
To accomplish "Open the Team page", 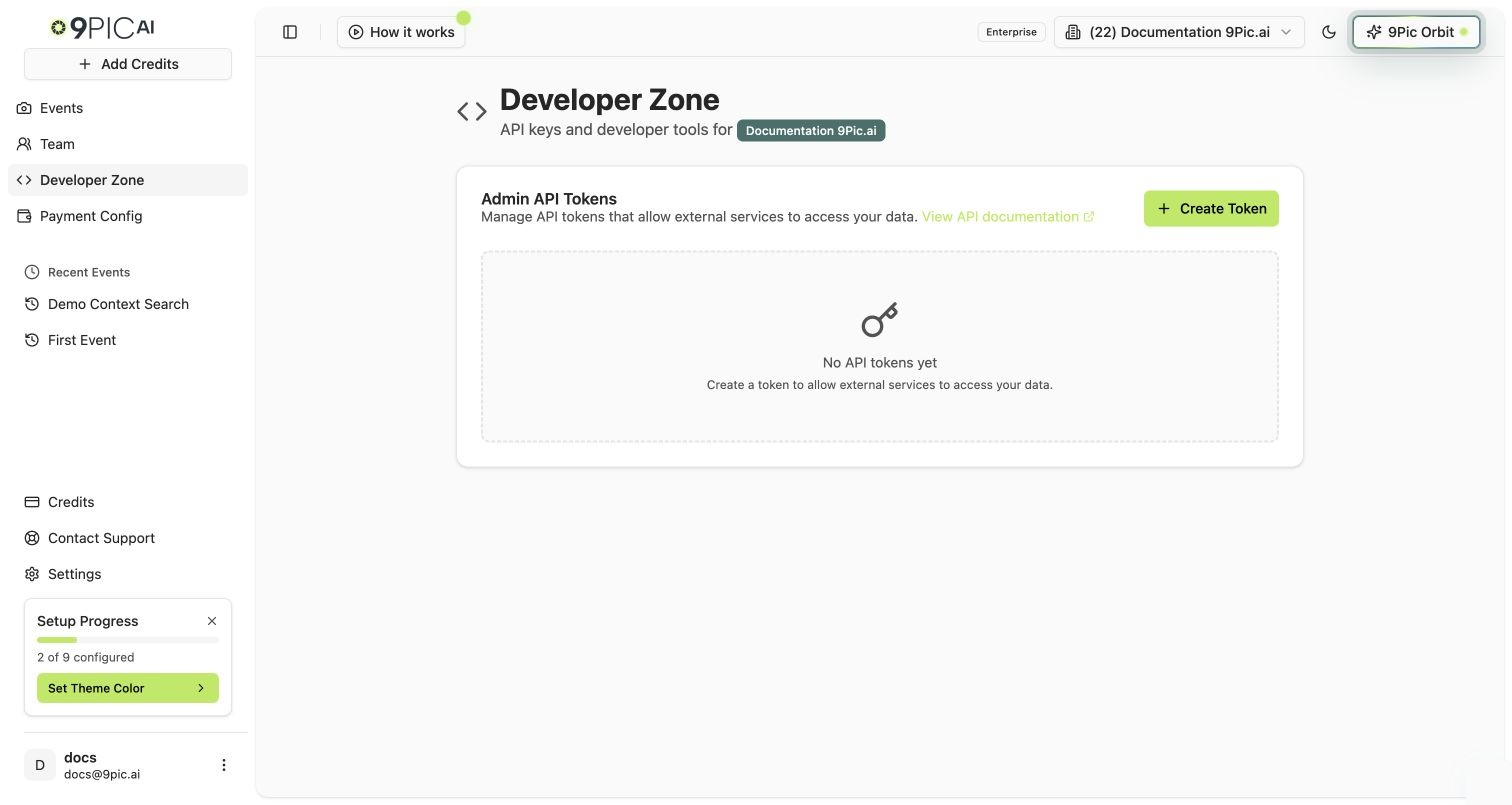I will coord(128,144).
